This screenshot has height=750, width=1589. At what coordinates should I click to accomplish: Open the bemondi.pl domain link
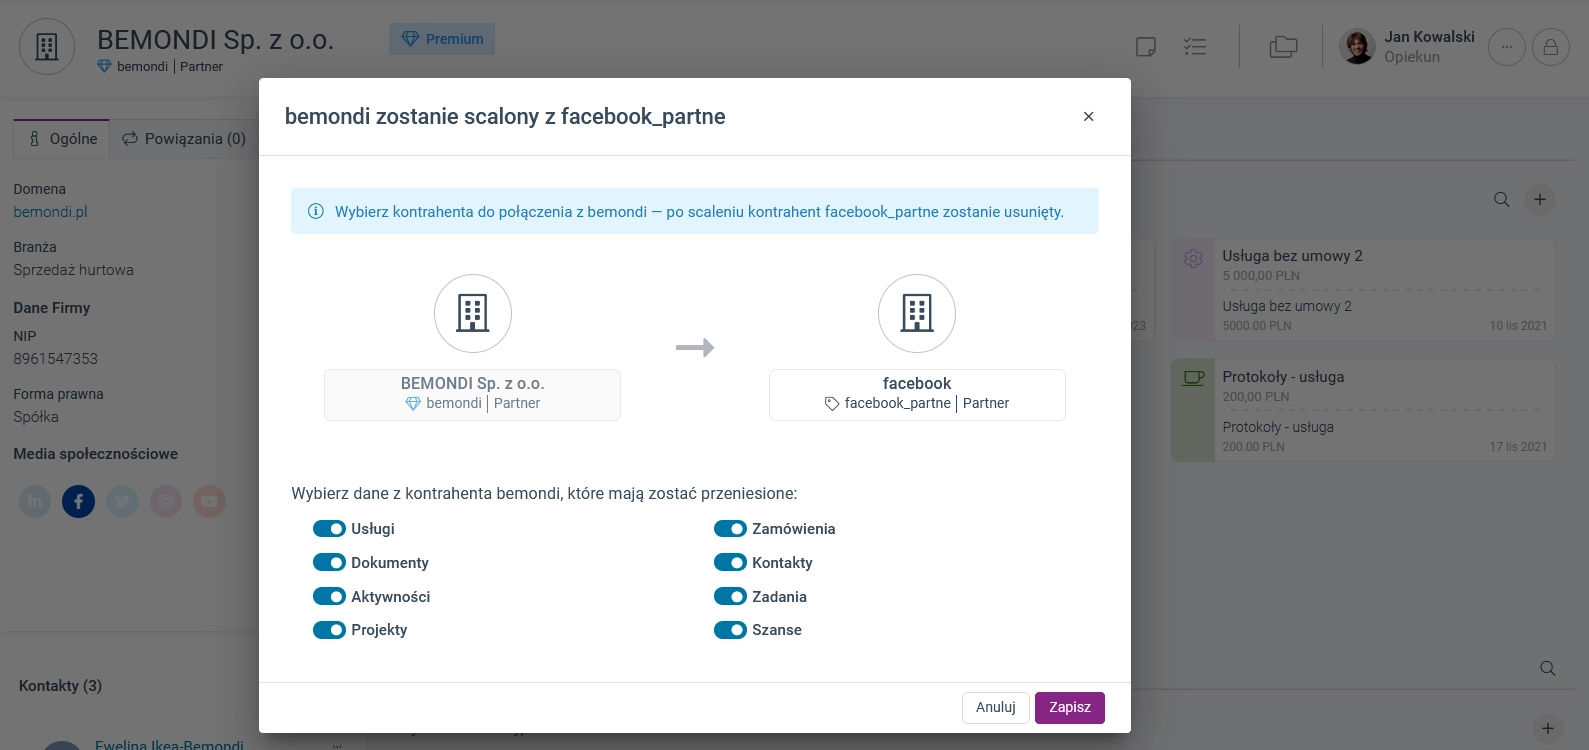coord(50,212)
